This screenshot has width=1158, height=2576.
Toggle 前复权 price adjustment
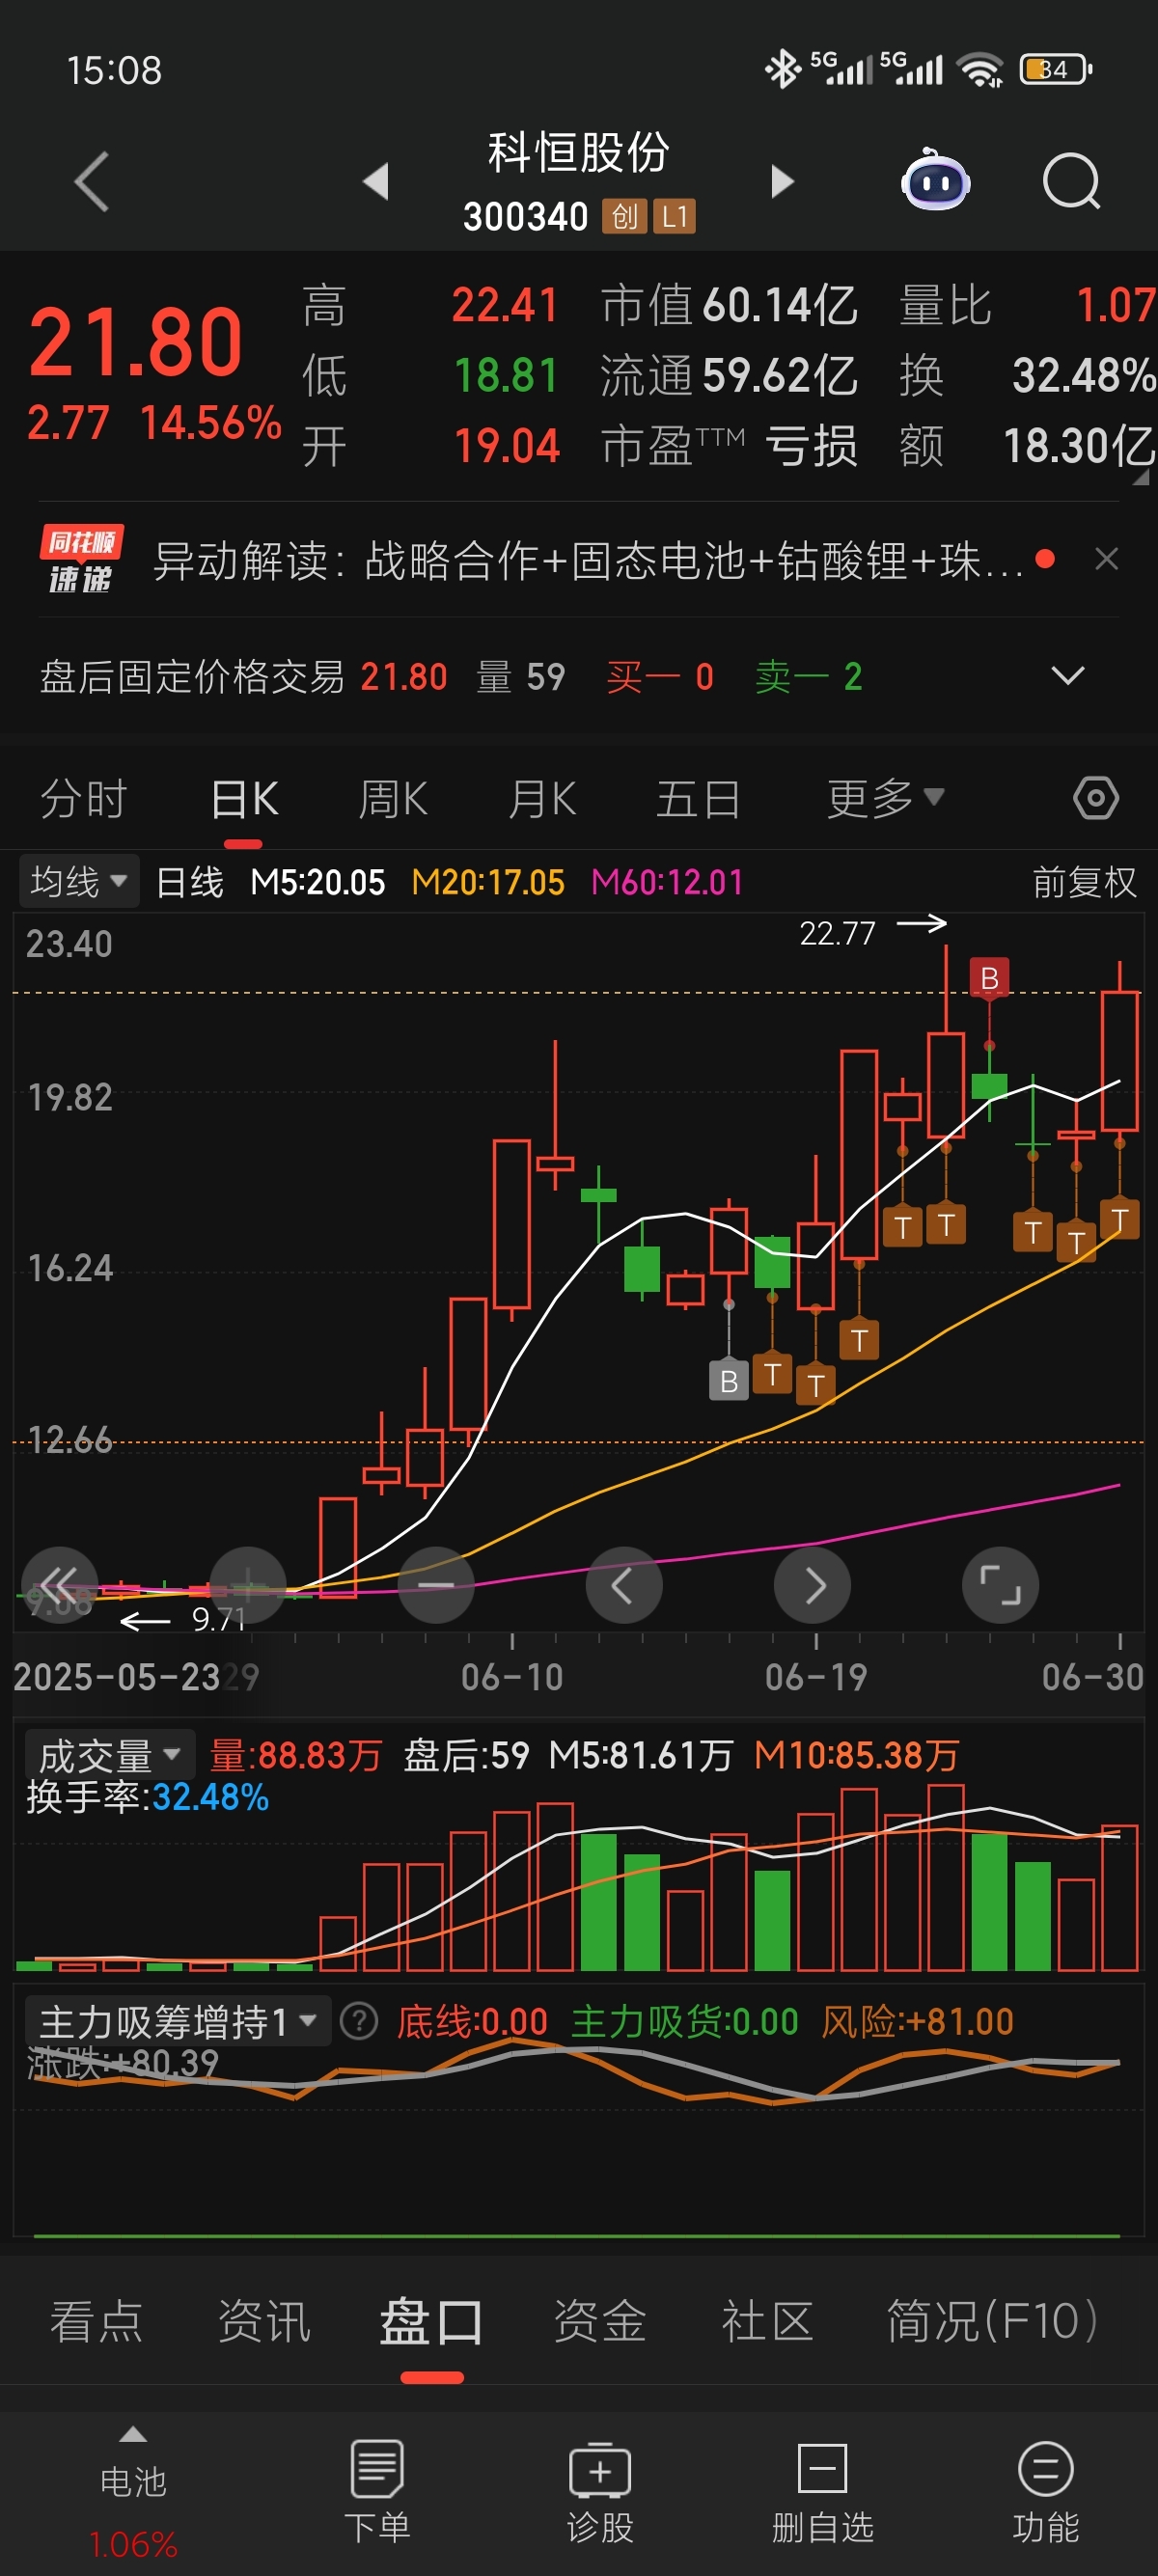click(1084, 882)
